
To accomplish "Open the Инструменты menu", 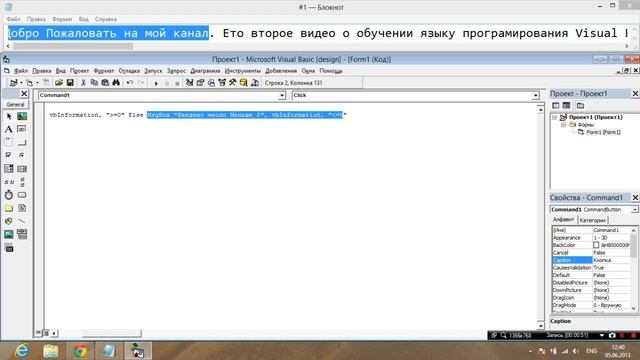I will pos(242,71).
